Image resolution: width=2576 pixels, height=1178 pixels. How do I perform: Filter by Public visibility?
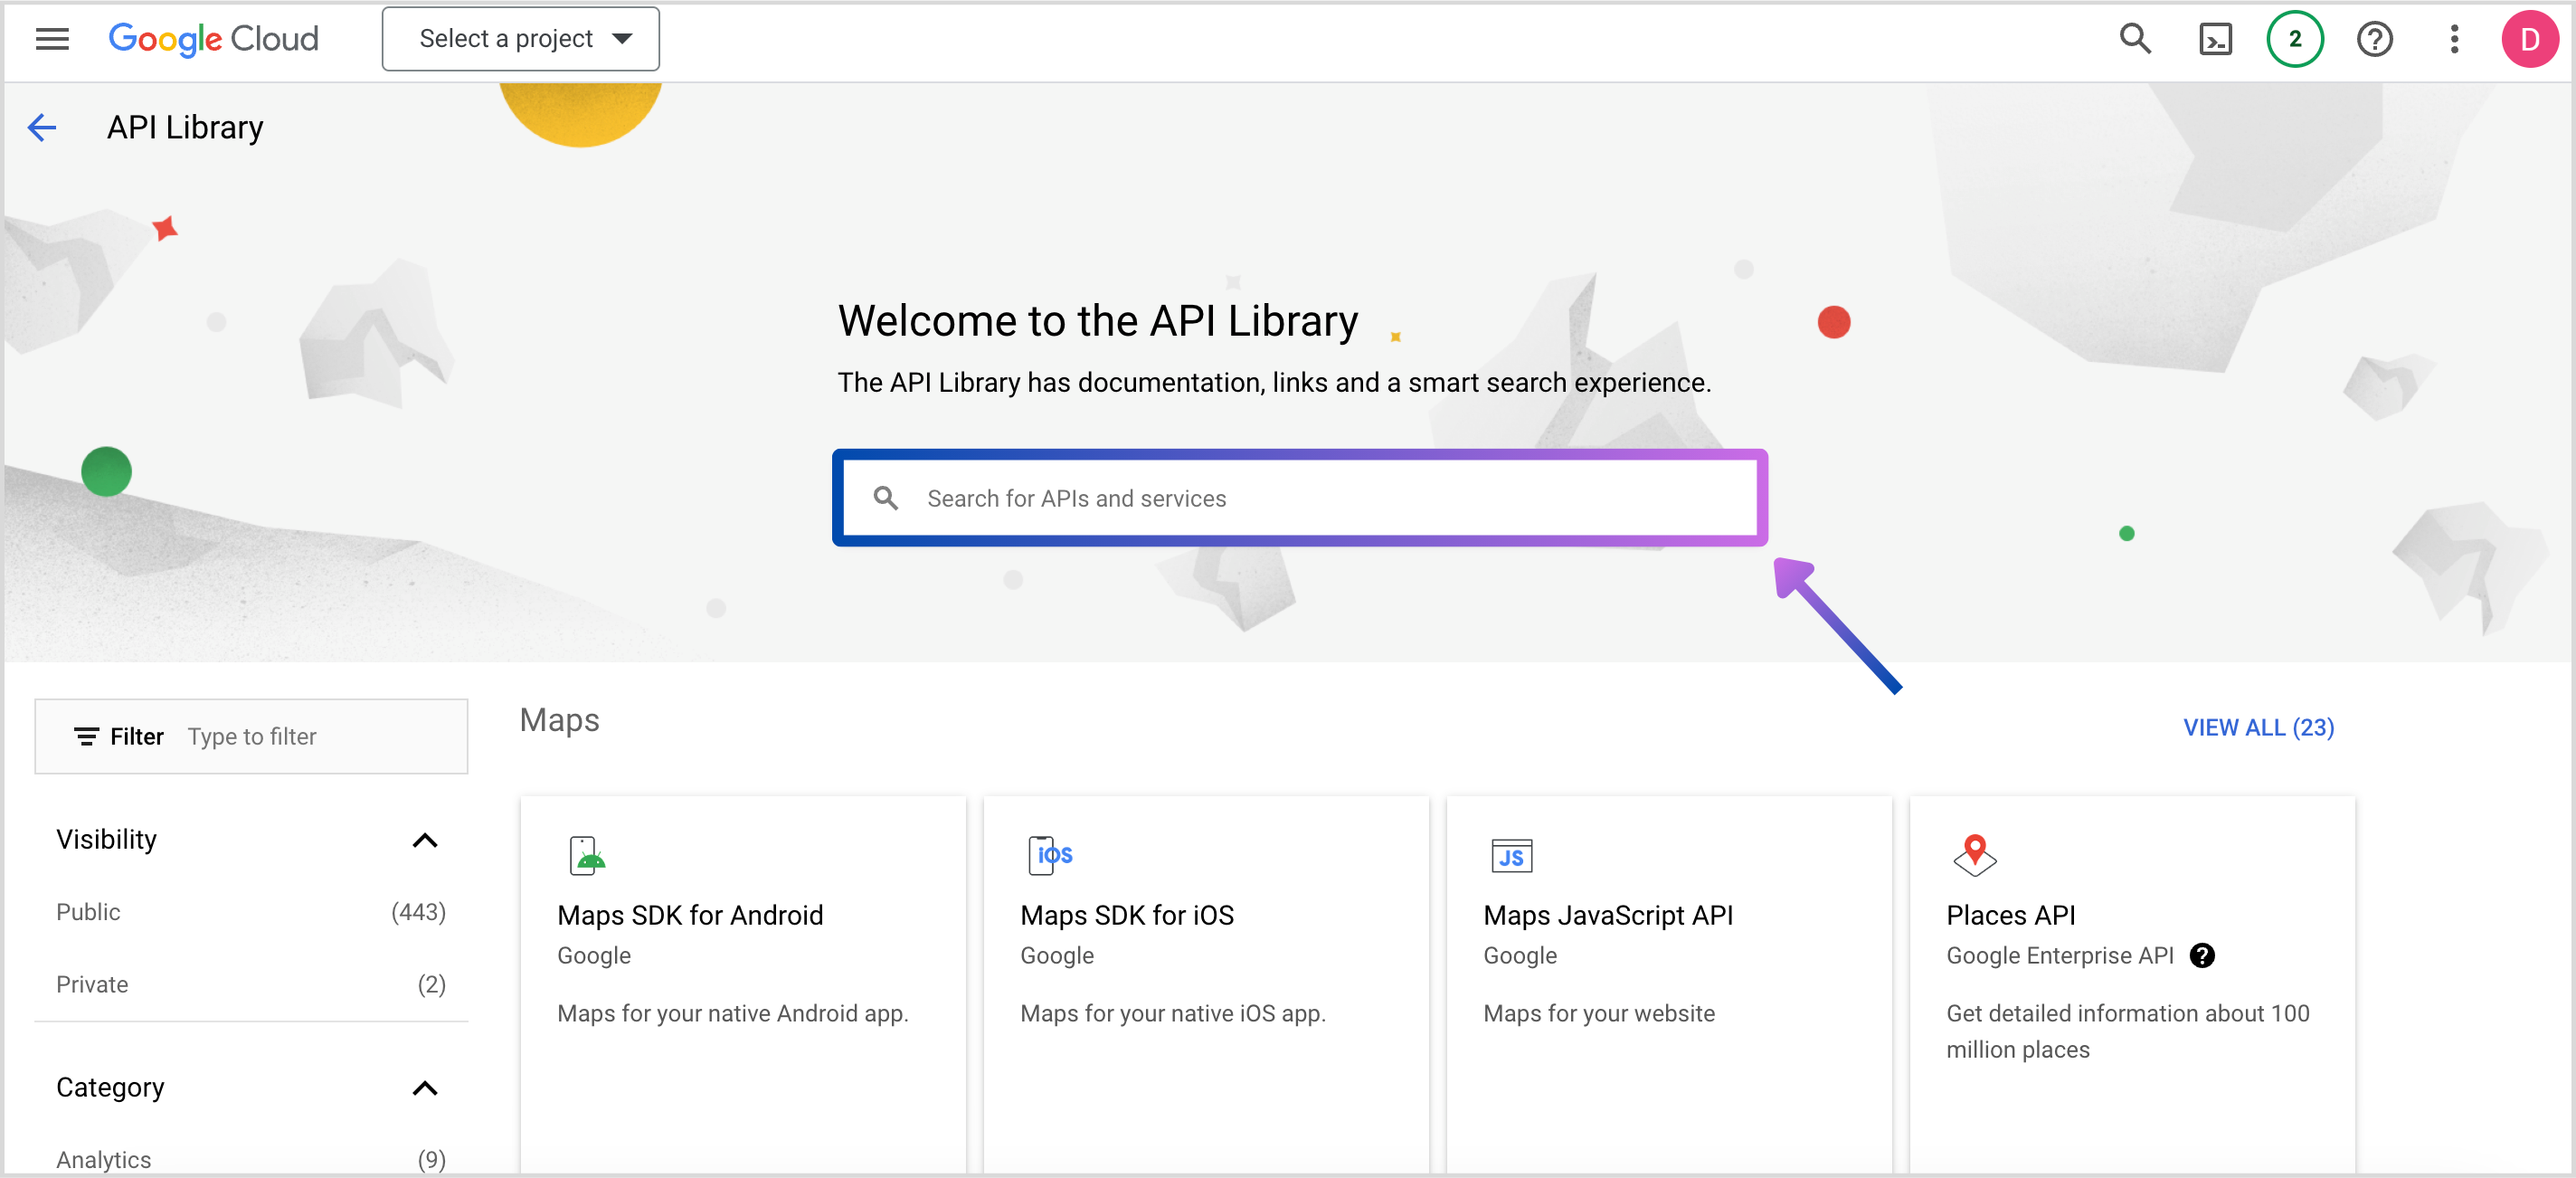88,912
